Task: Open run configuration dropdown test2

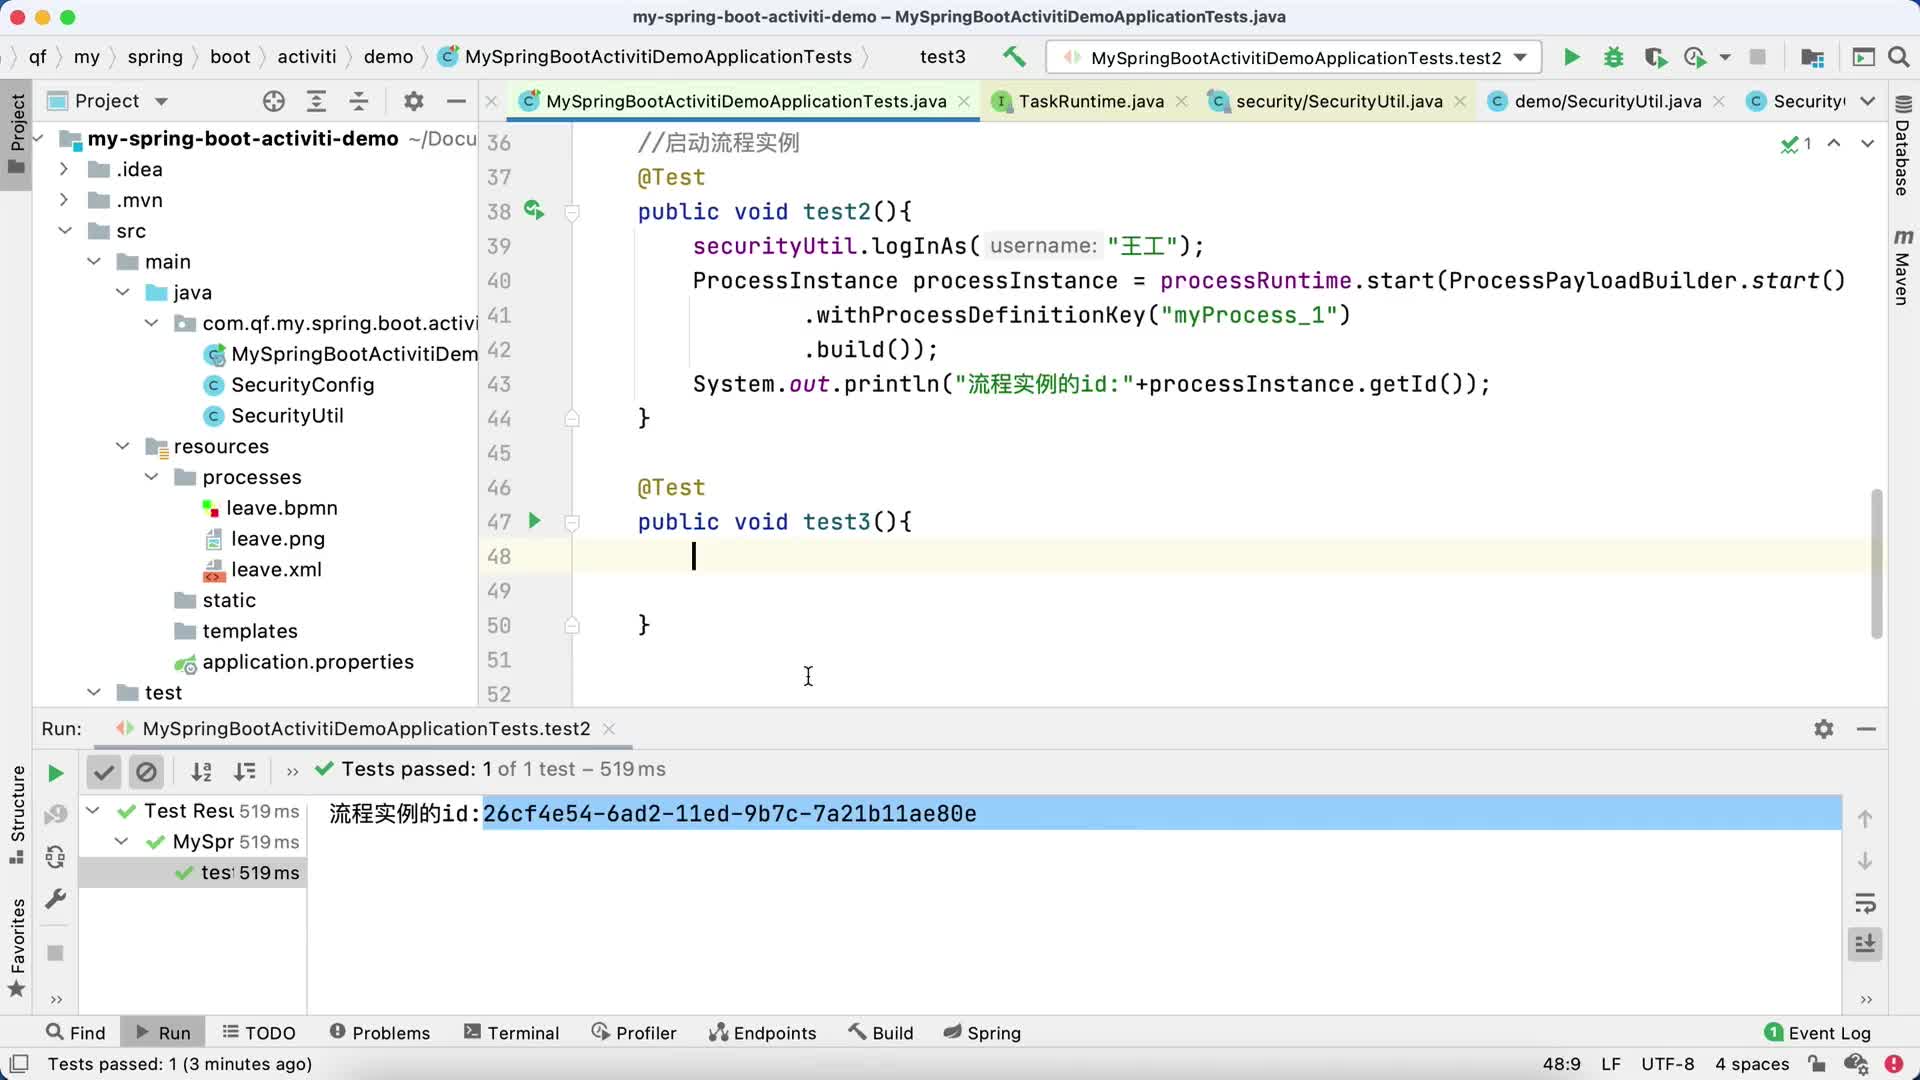Action: [1294, 57]
